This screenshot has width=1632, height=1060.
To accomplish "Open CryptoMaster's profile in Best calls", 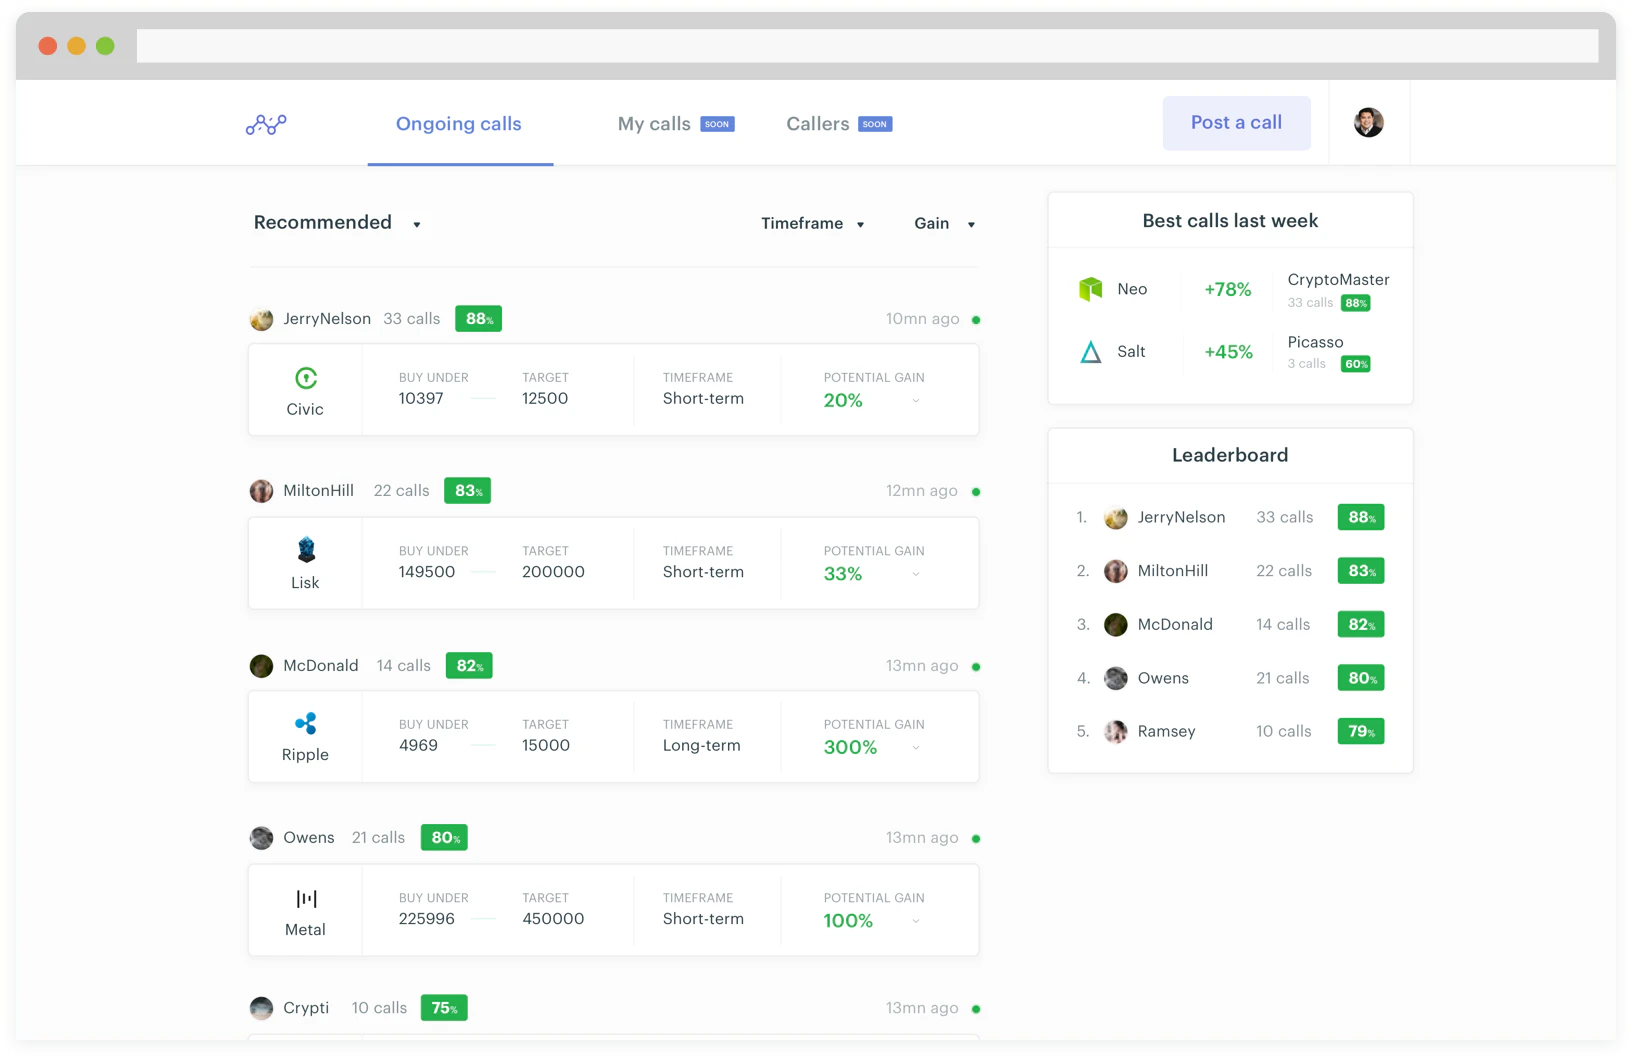I will click(1338, 280).
